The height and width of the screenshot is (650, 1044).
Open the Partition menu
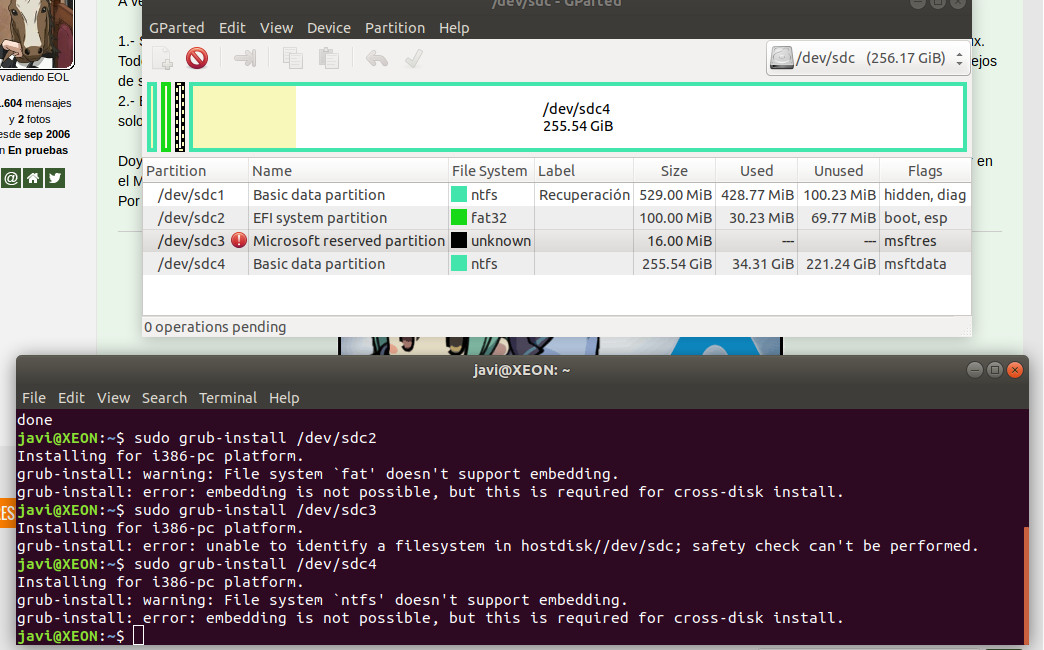coord(395,28)
